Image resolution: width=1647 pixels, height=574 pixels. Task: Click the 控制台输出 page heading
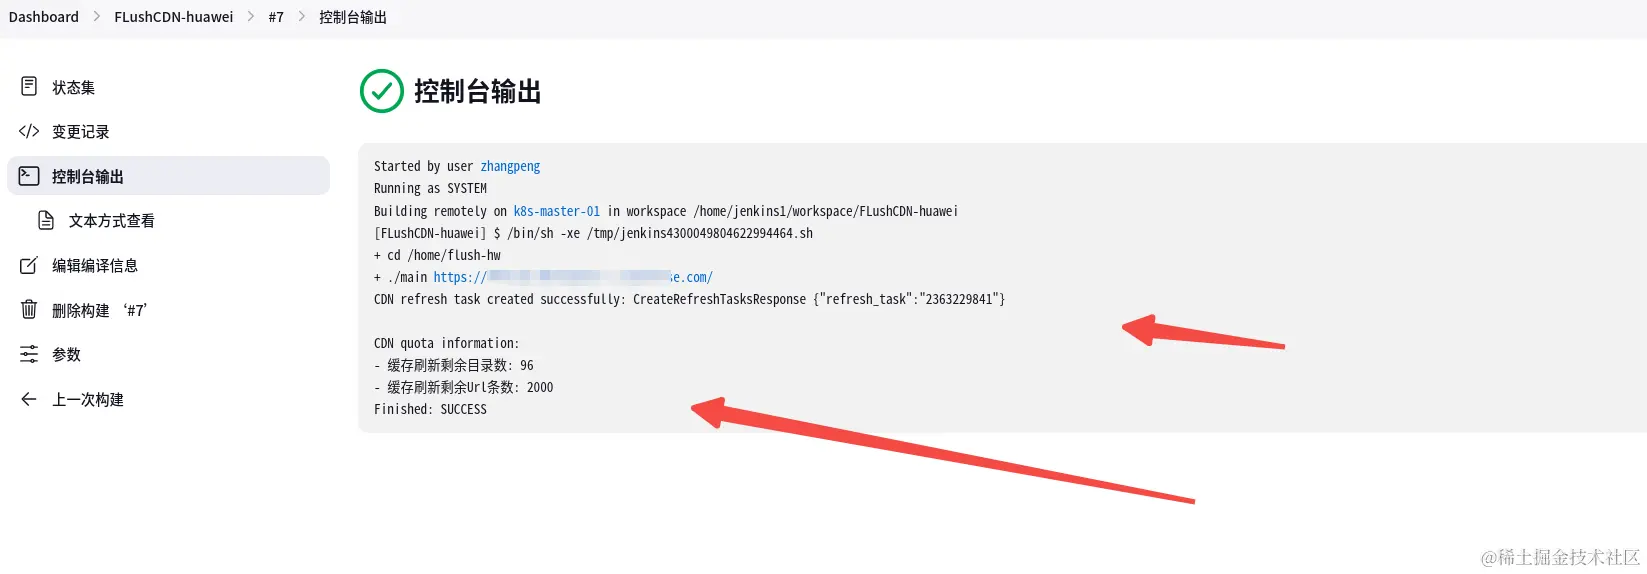click(478, 91)
